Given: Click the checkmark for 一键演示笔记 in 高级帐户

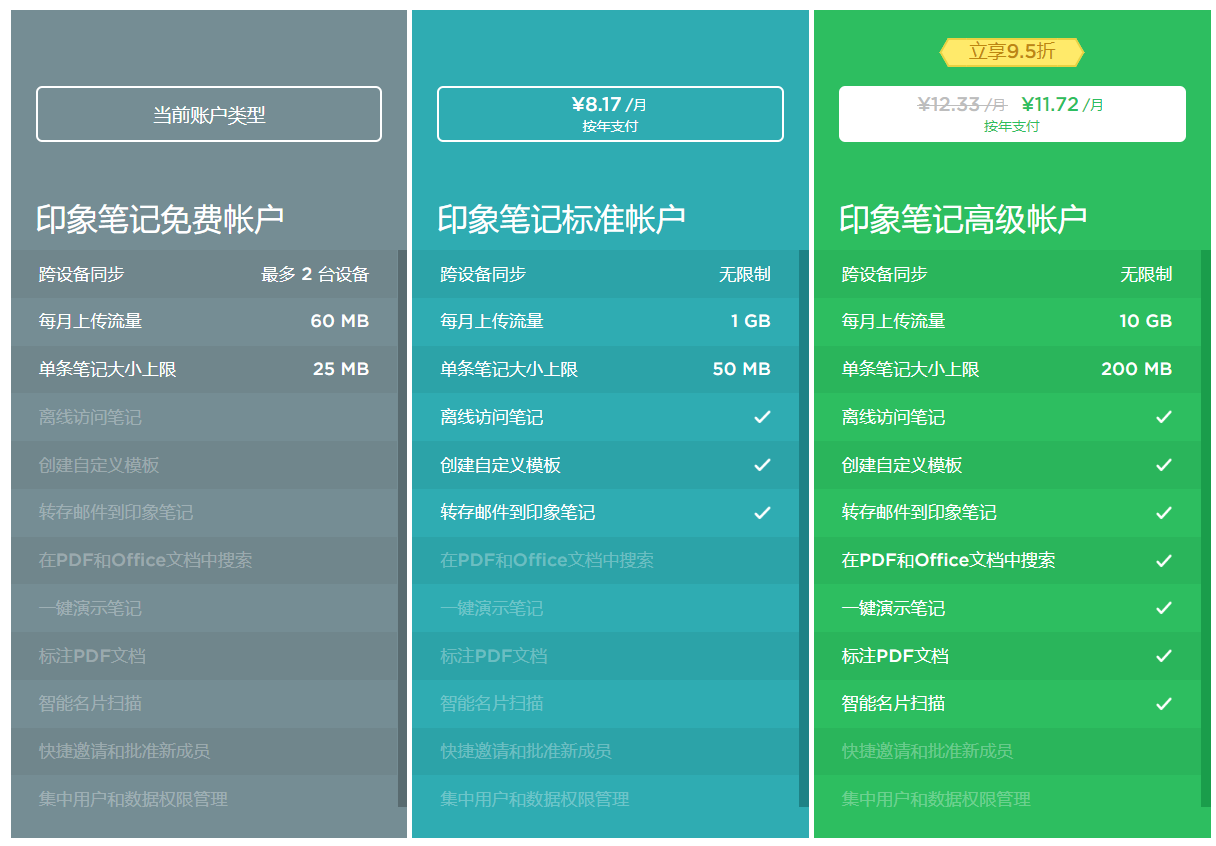Looking at the screenshot, I should tap(1163, 609).
